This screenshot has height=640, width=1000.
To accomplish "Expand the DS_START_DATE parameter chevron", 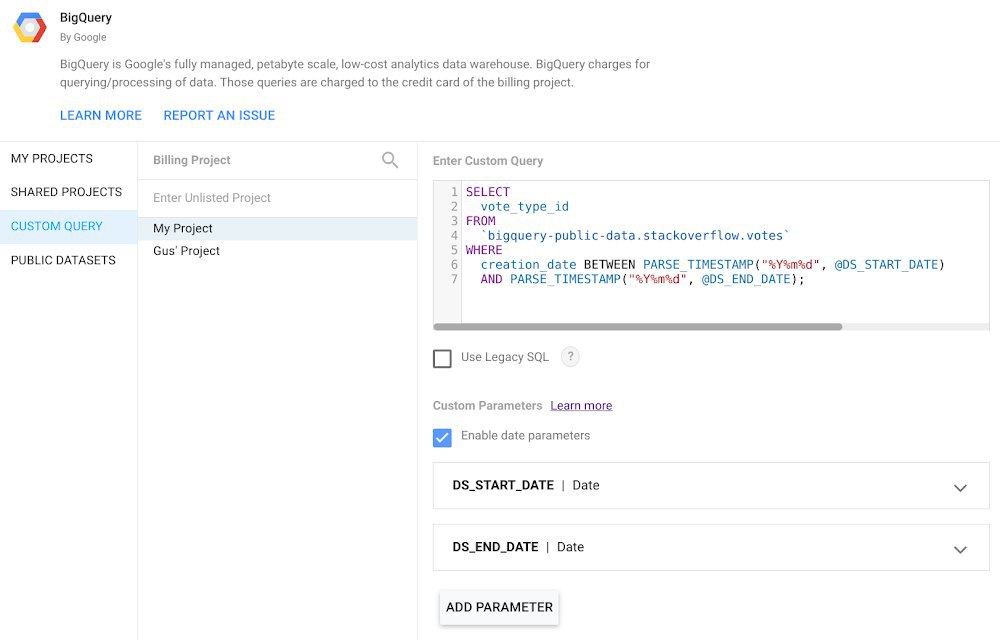I will click(x=960, y=488).
